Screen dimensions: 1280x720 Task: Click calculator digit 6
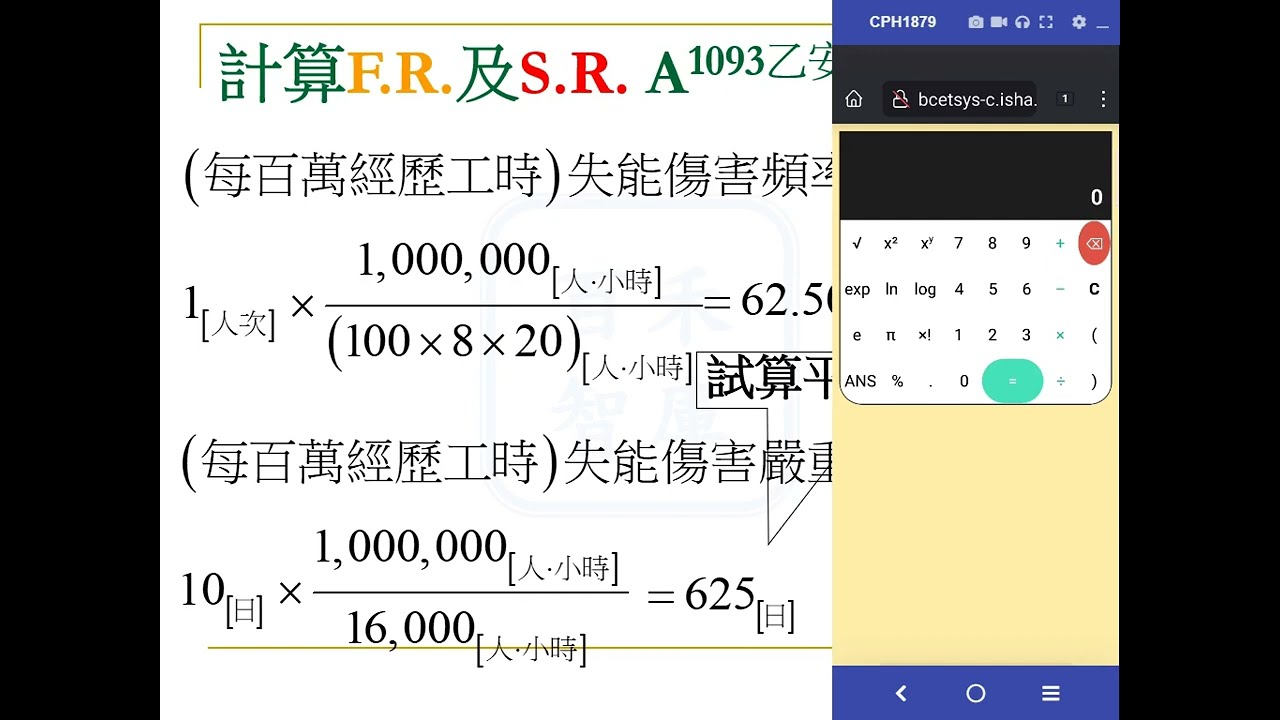[1026, 290]
